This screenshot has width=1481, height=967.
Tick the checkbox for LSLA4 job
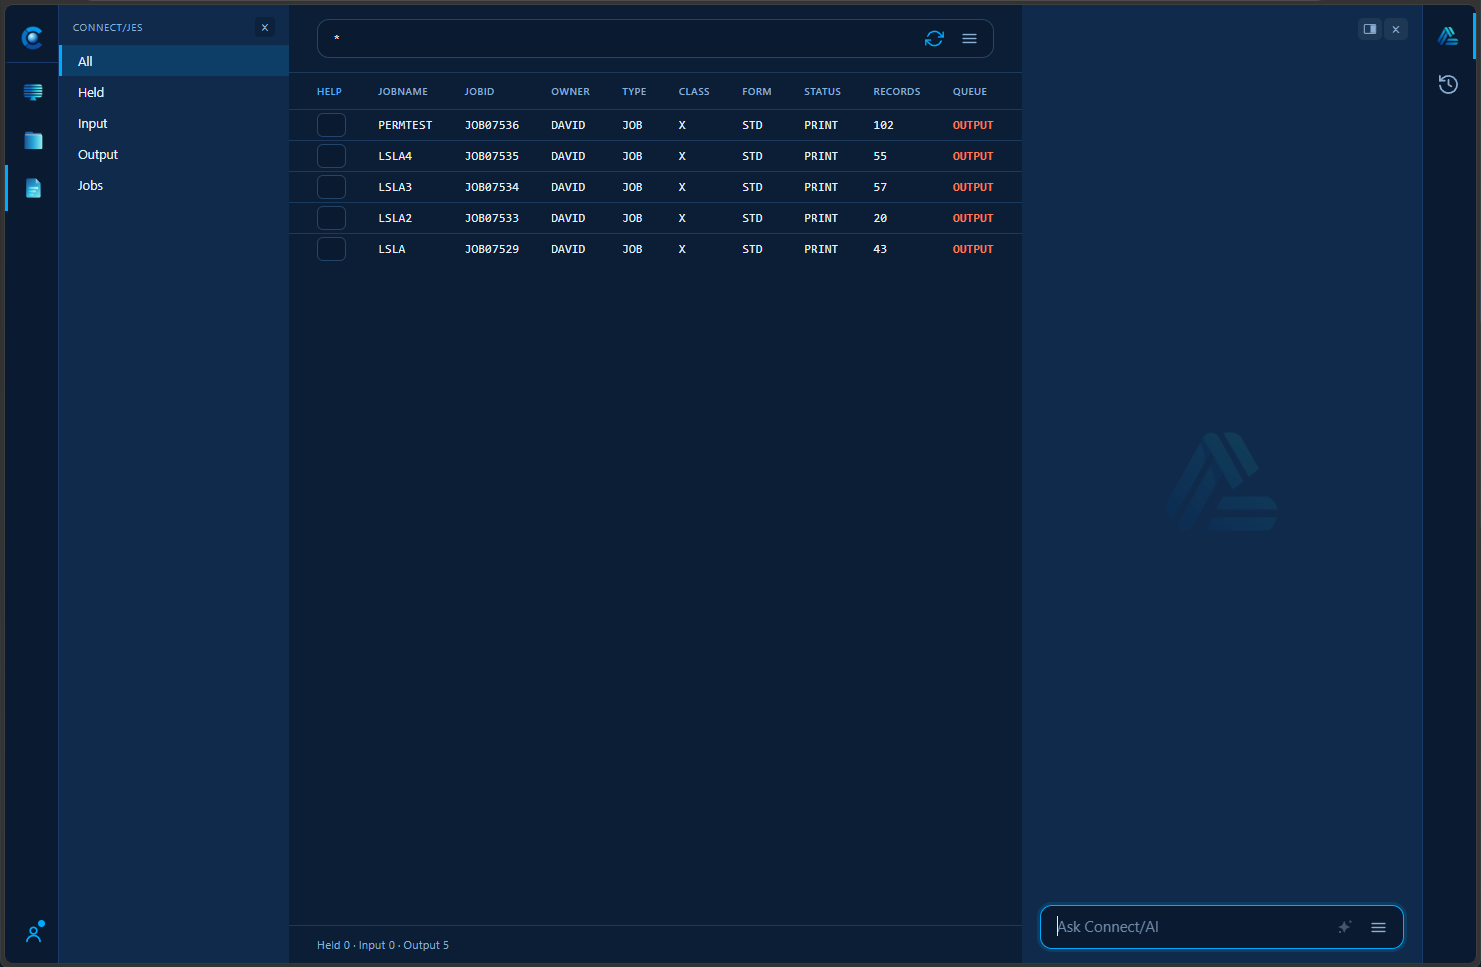(331, 156)
